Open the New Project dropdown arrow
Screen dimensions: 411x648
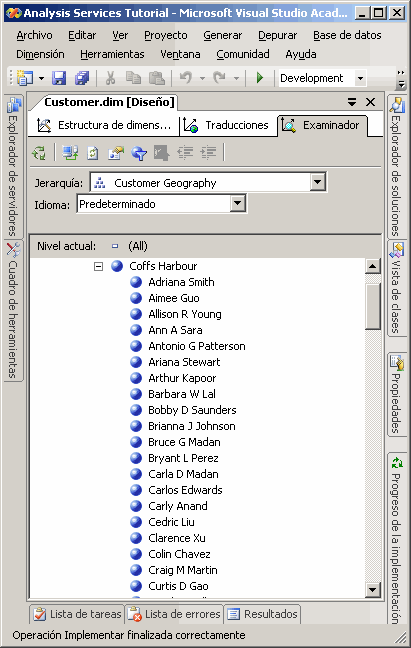pos(41,78)
